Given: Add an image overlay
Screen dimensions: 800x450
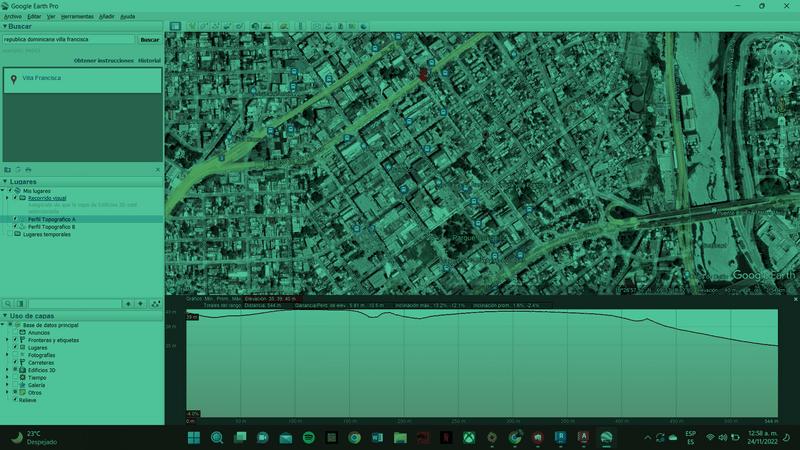Looking at the screenshot, I should pos(227,26).
